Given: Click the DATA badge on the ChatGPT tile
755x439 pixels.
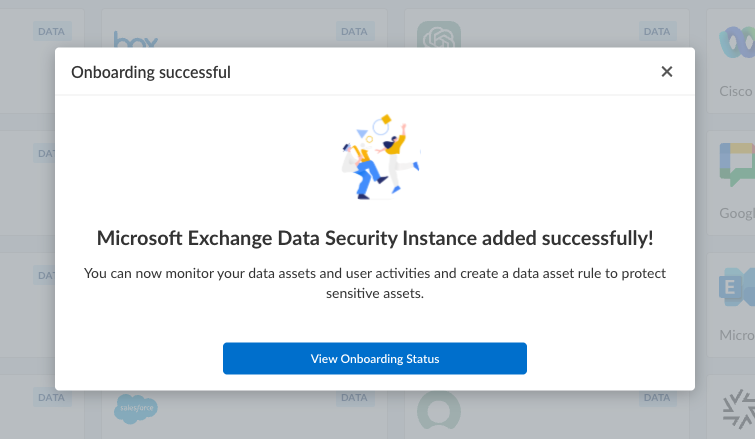Looking at the screenshot, I should coord(657,32).
